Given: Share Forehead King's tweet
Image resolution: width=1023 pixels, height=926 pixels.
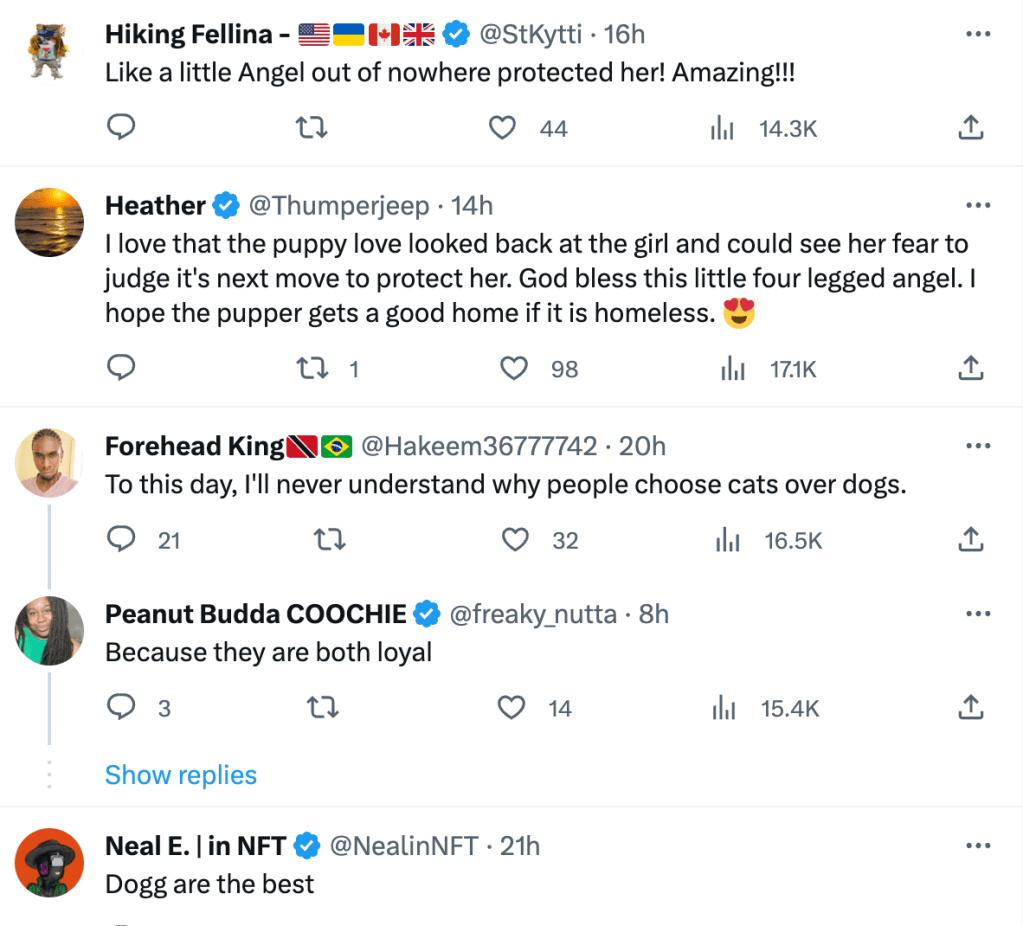Looking at the screenshot, I should [970, 540].
